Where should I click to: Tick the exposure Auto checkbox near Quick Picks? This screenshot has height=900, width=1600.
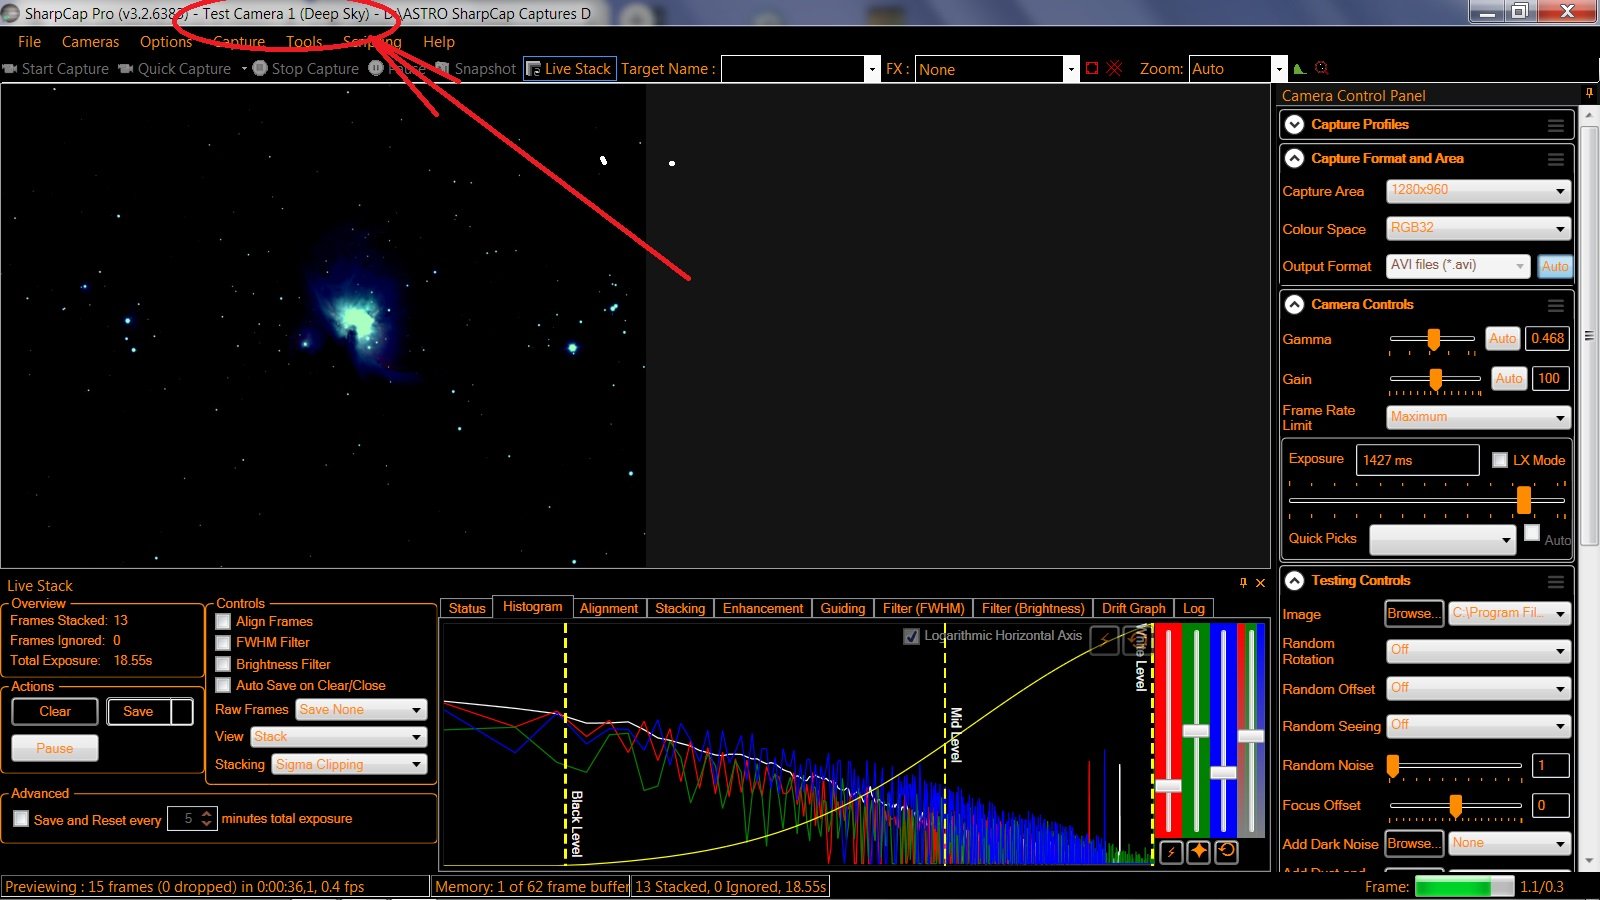point(1532,533)
